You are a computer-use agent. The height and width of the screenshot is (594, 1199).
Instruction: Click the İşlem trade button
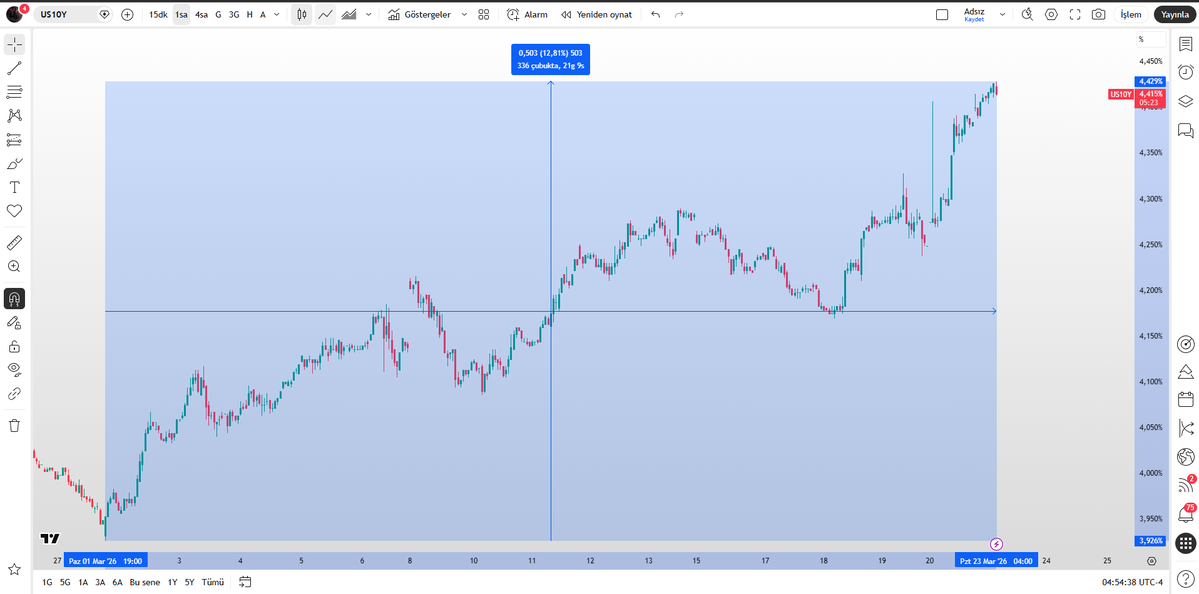1131,15
